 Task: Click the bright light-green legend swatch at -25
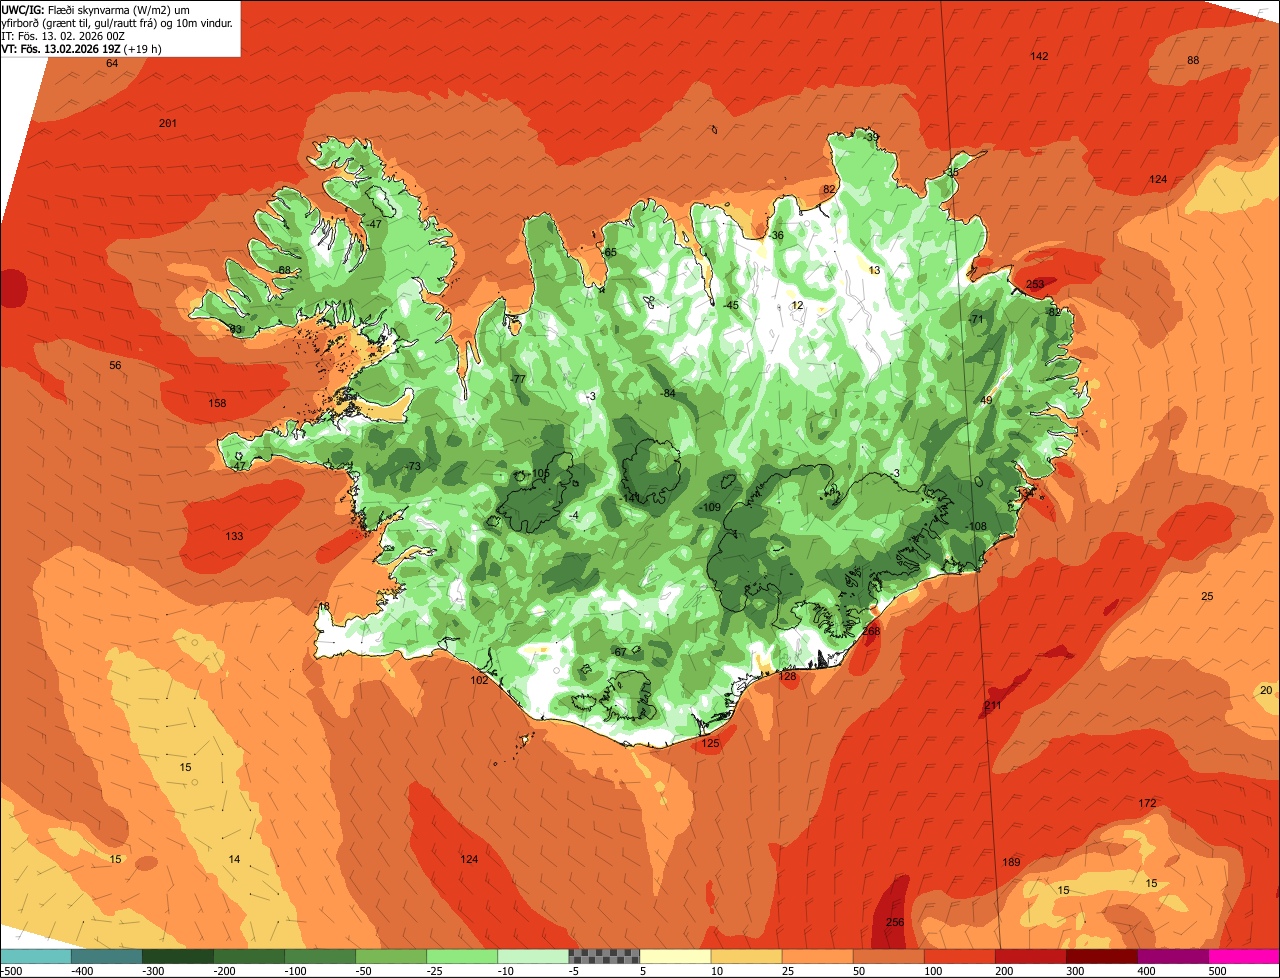tap(462, 956)
